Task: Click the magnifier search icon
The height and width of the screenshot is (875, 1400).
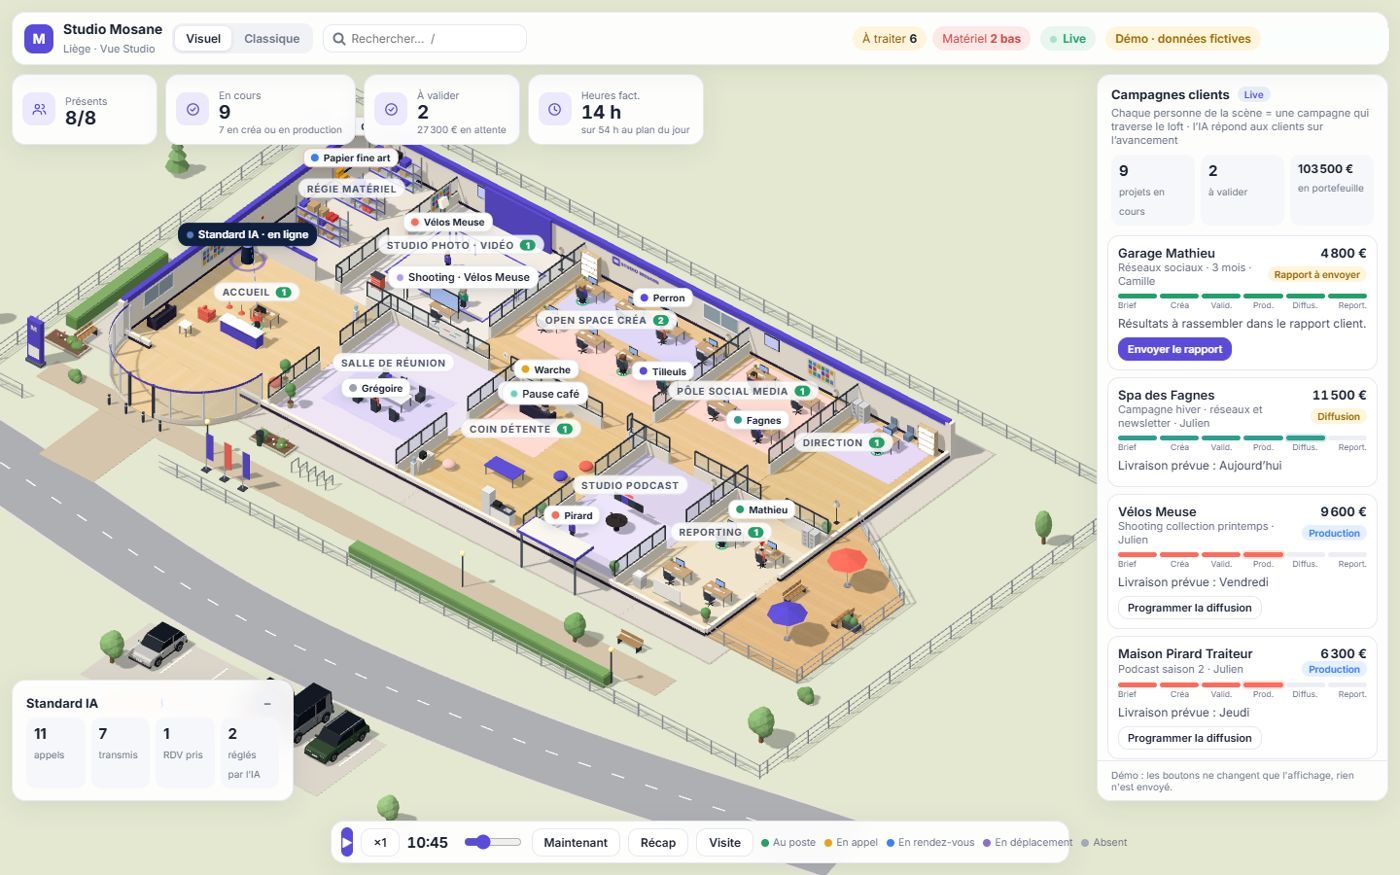Action: pos(339,39)
